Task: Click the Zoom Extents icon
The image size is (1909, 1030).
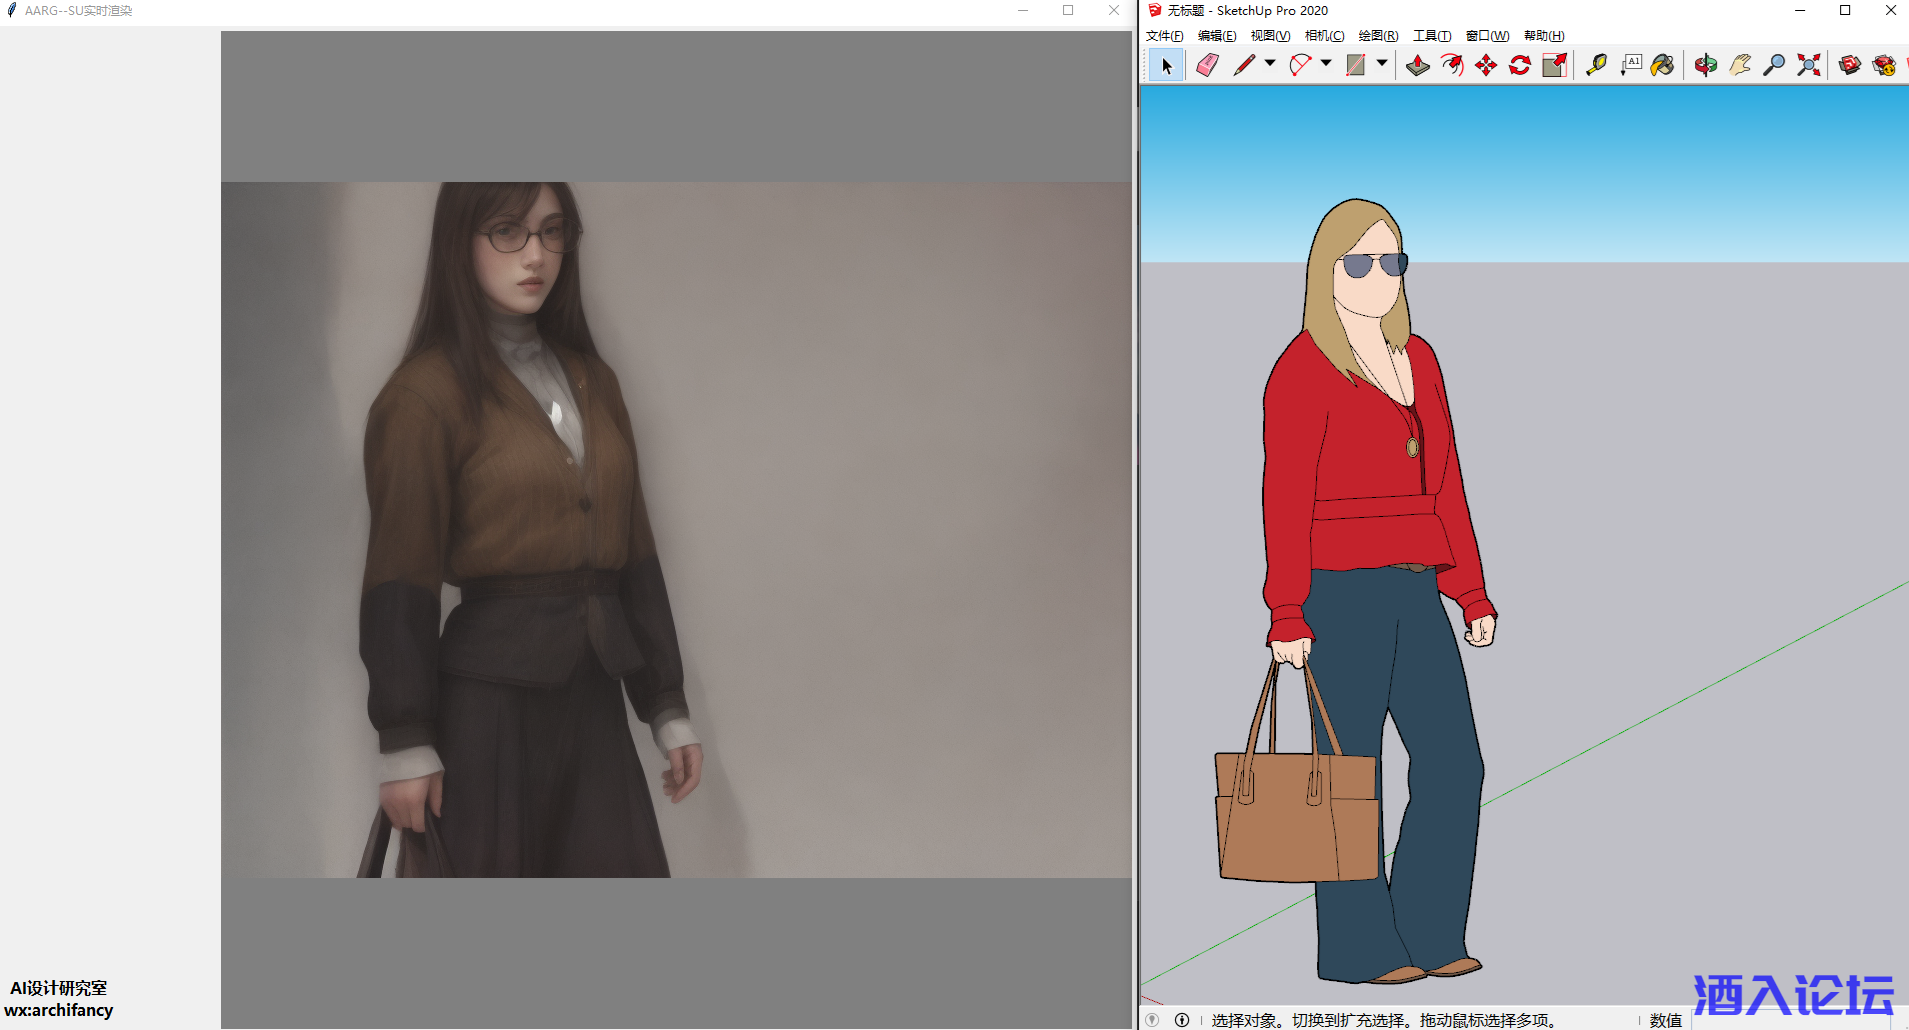Action: [1808, 65]
